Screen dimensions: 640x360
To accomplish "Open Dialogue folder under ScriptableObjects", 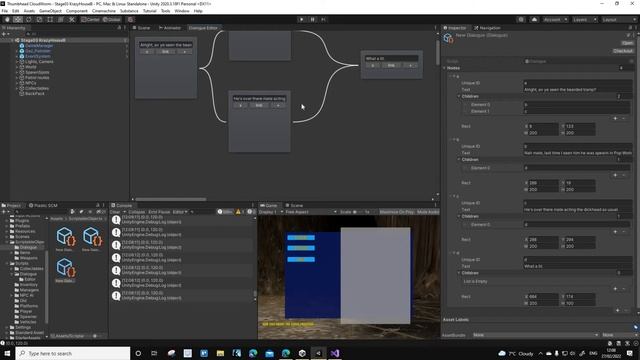I will [x=28, y=247].
